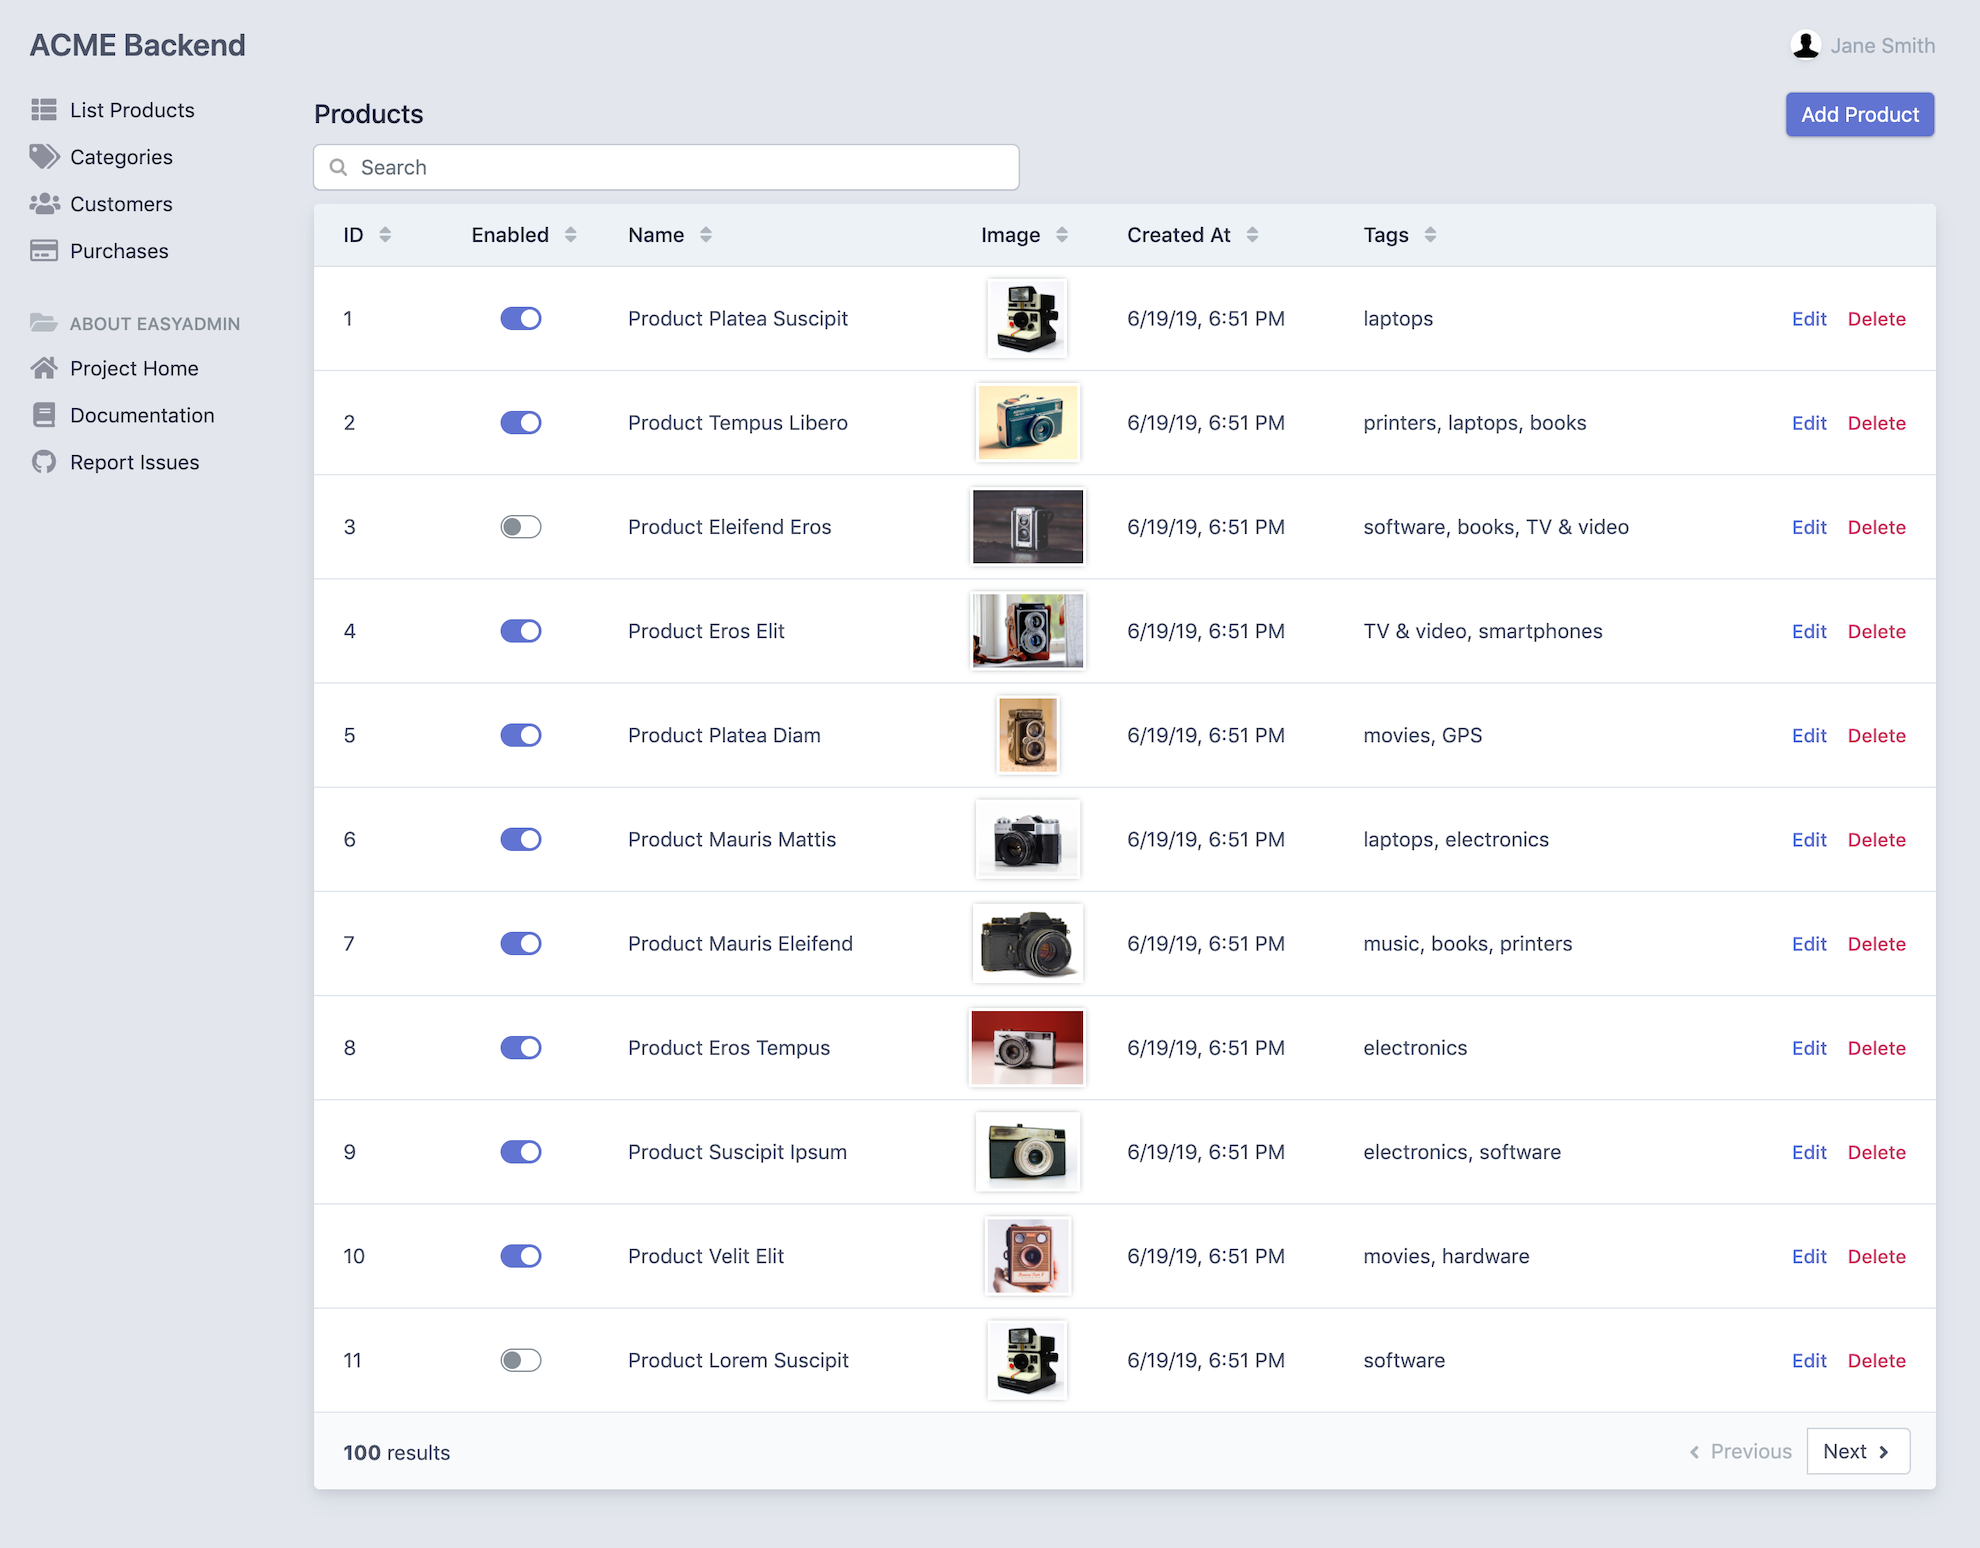Click the Purchases sidebar icon
The width and height of the screenshot is (1980, 1548).
[x=43, y=249]
